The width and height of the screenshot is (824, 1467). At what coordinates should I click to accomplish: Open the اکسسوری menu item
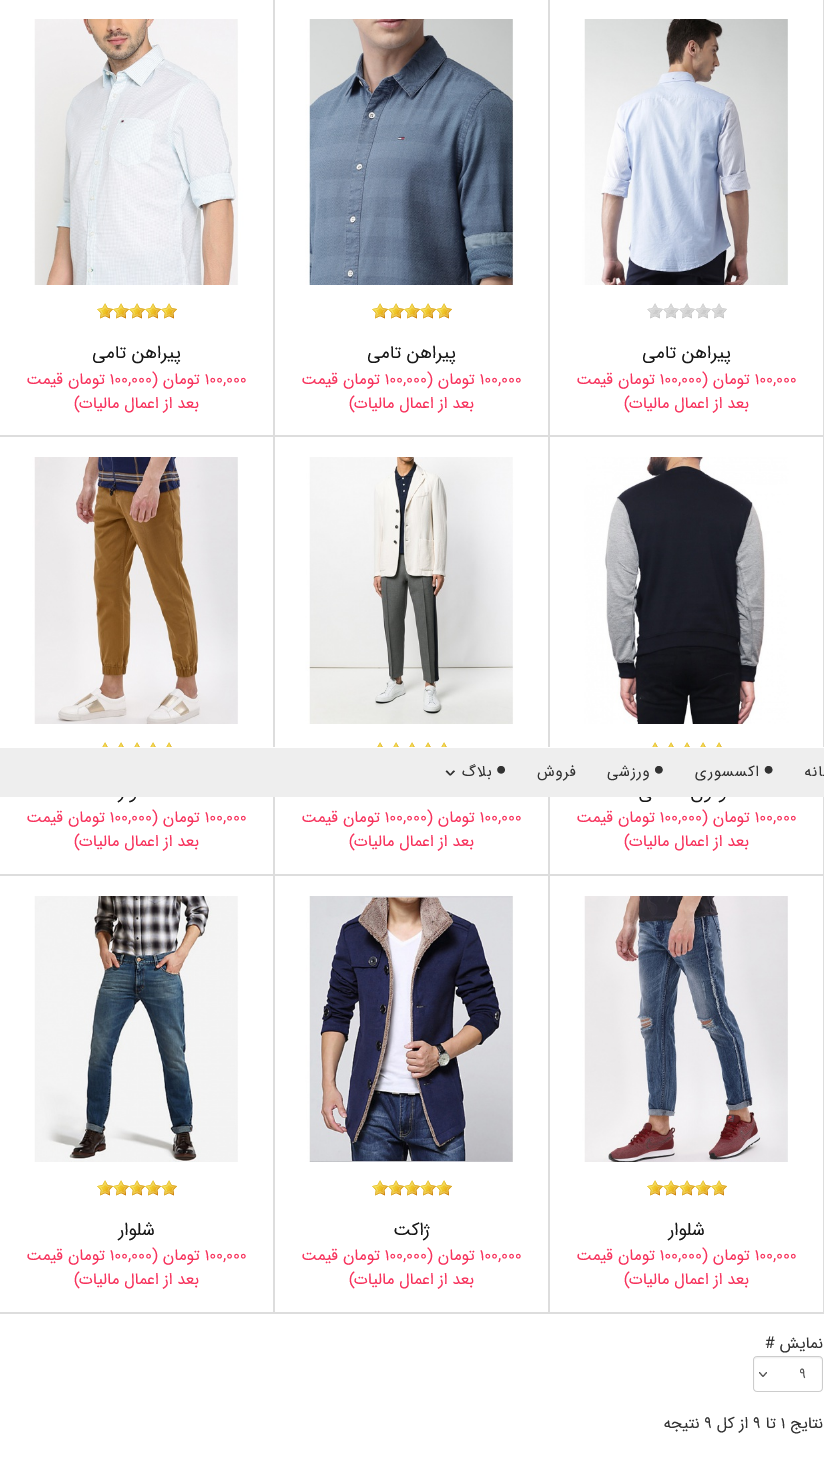click(x=727, y=772)
